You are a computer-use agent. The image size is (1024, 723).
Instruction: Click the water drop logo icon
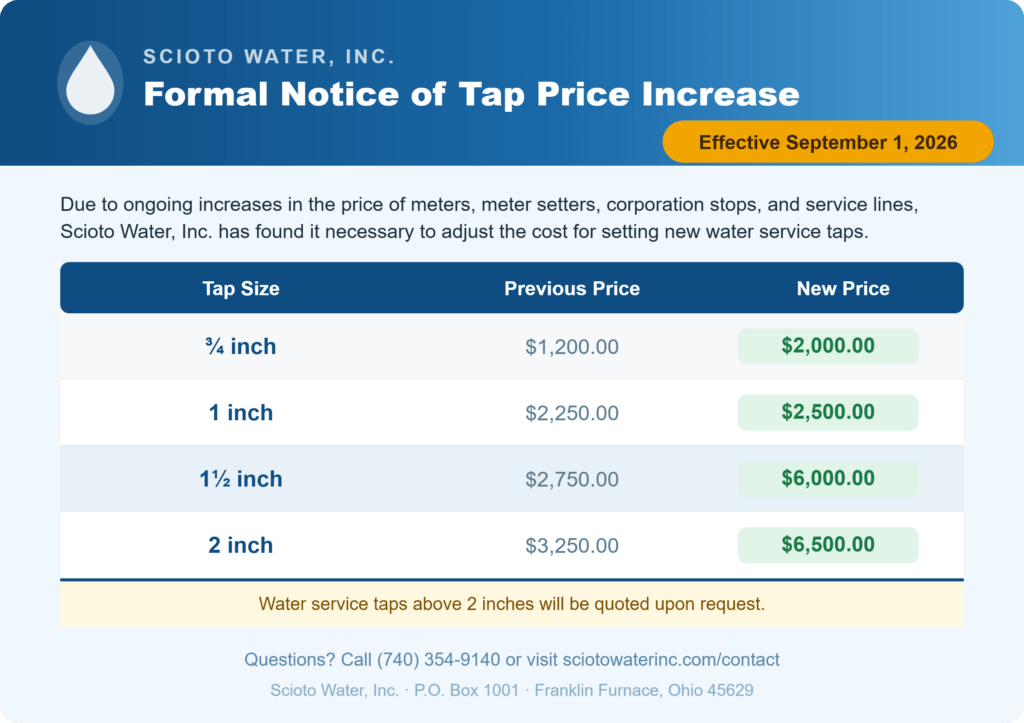point(90,82)
